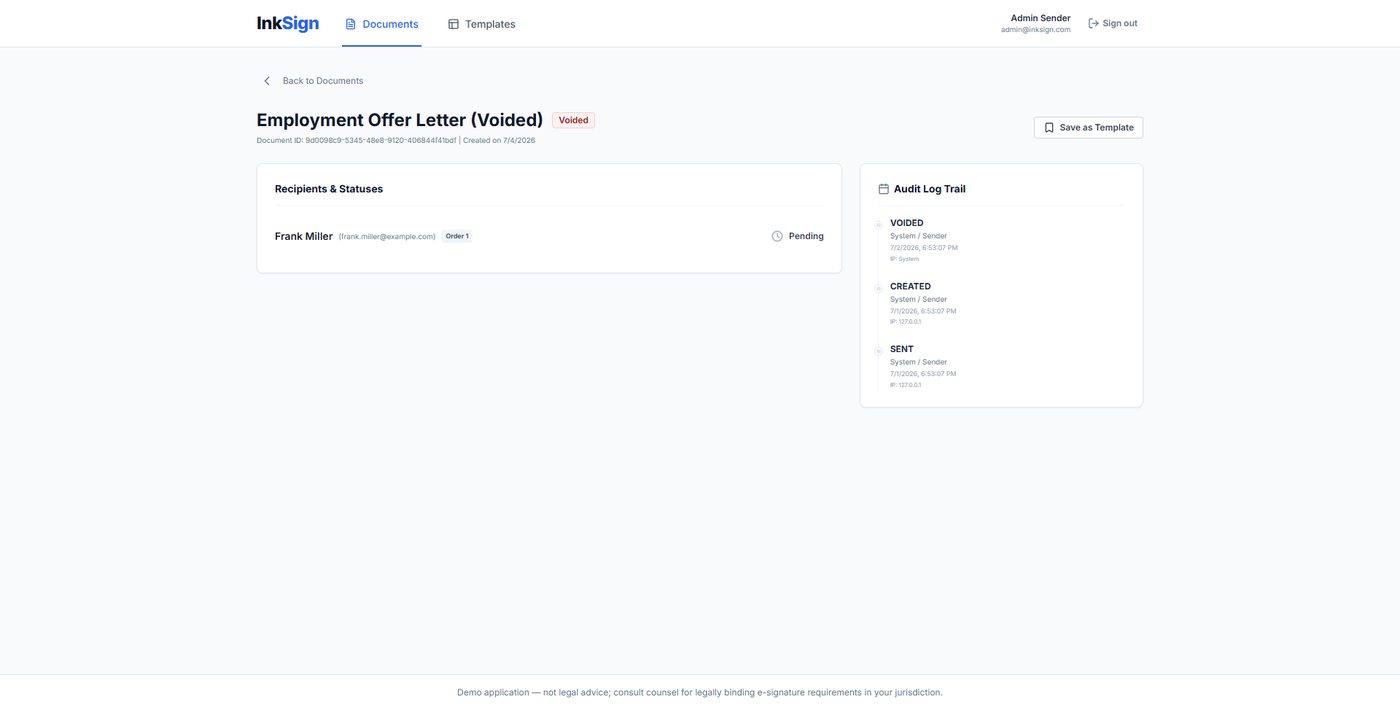Click the Audit Log Trail calendar icon
This screenshot has width=1400, height=710.
point(884,189)
